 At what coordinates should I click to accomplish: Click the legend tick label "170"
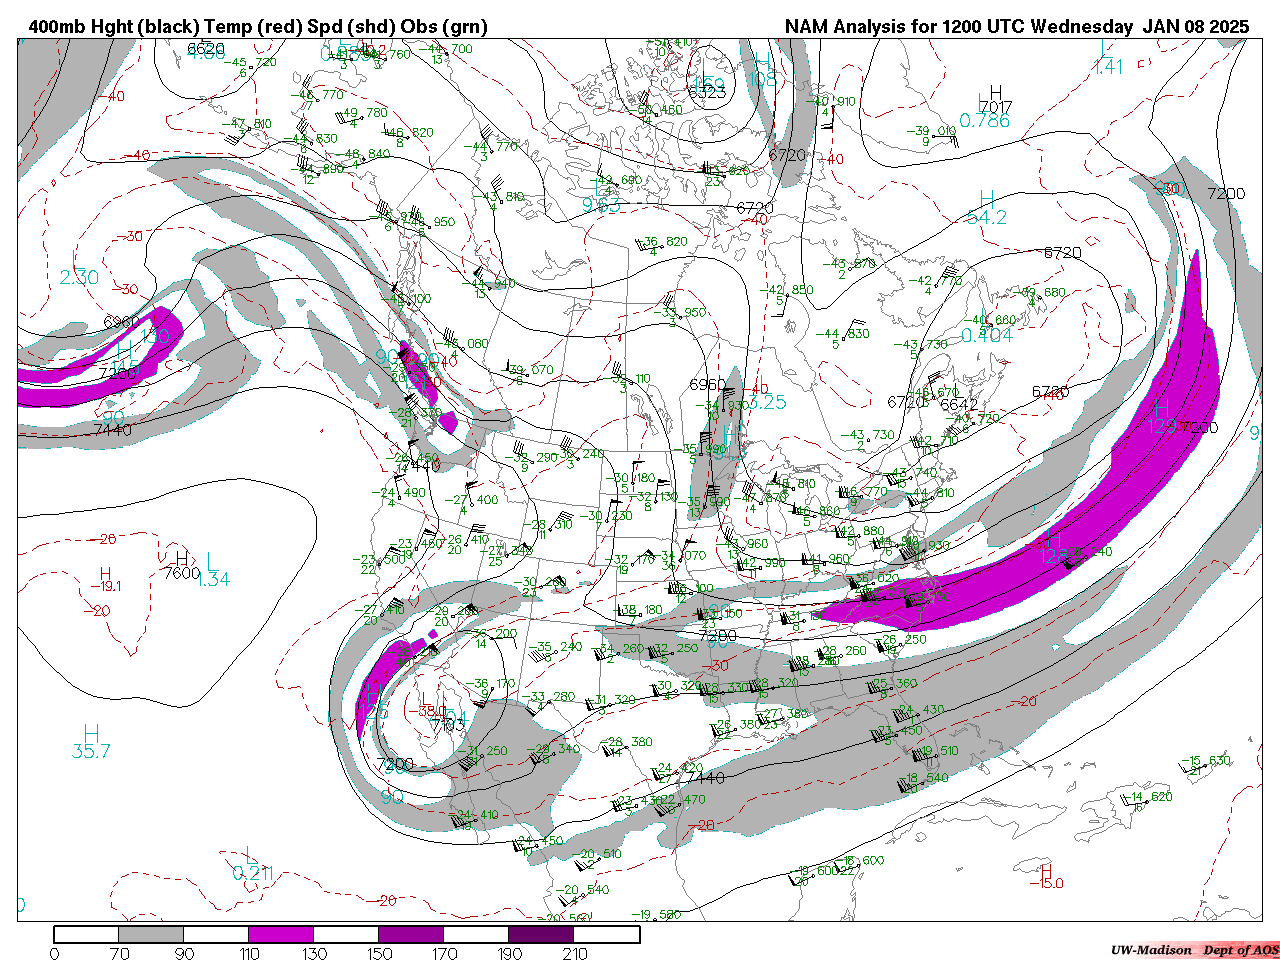pos(444,953)
